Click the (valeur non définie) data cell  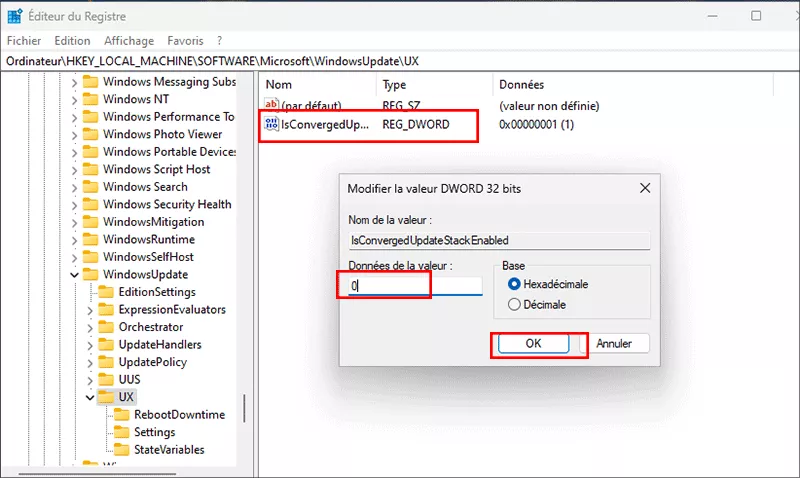549,106
